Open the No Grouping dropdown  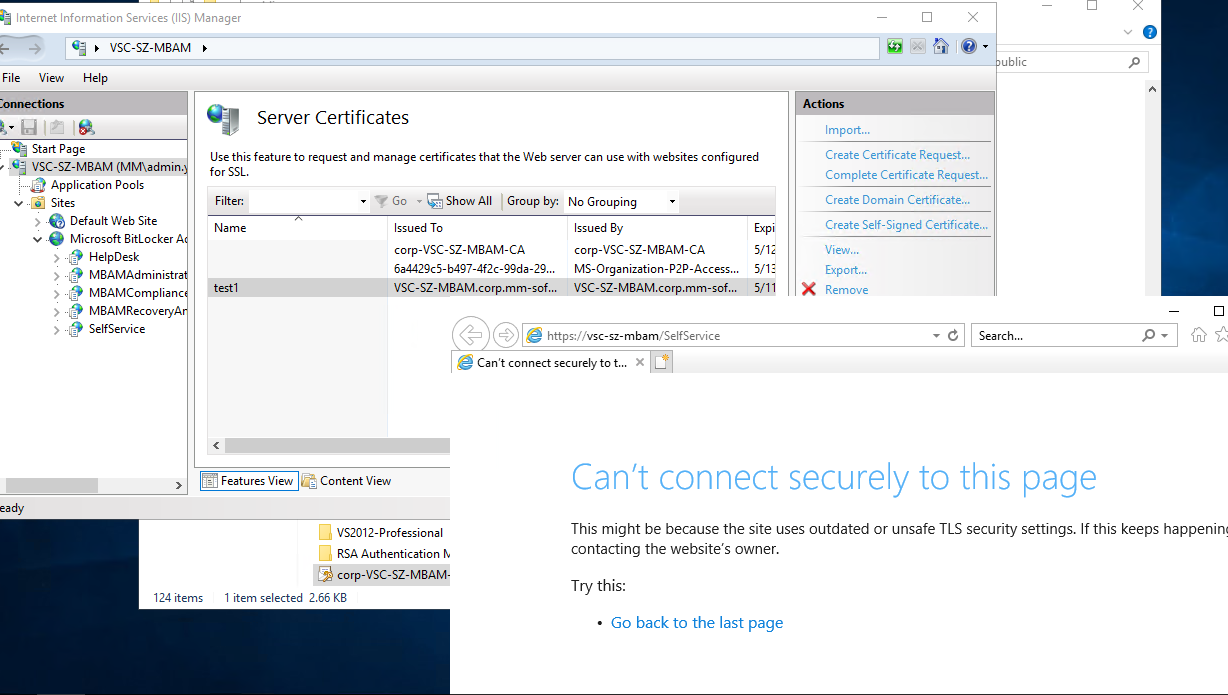coord(673,201)
